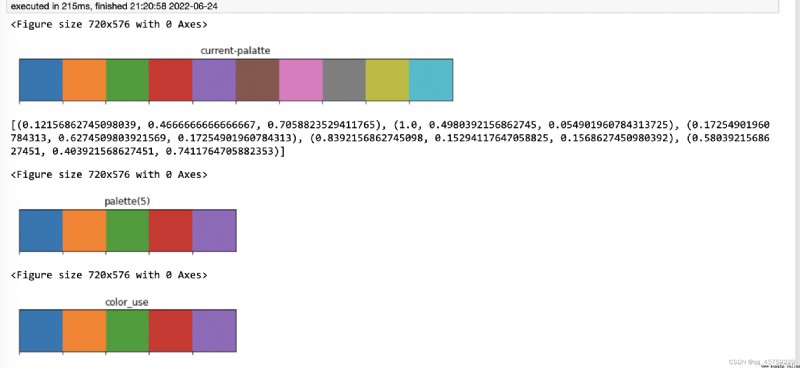
Task: Click the pink swatch in current-palatte
Action: click(x=301, y=80)
